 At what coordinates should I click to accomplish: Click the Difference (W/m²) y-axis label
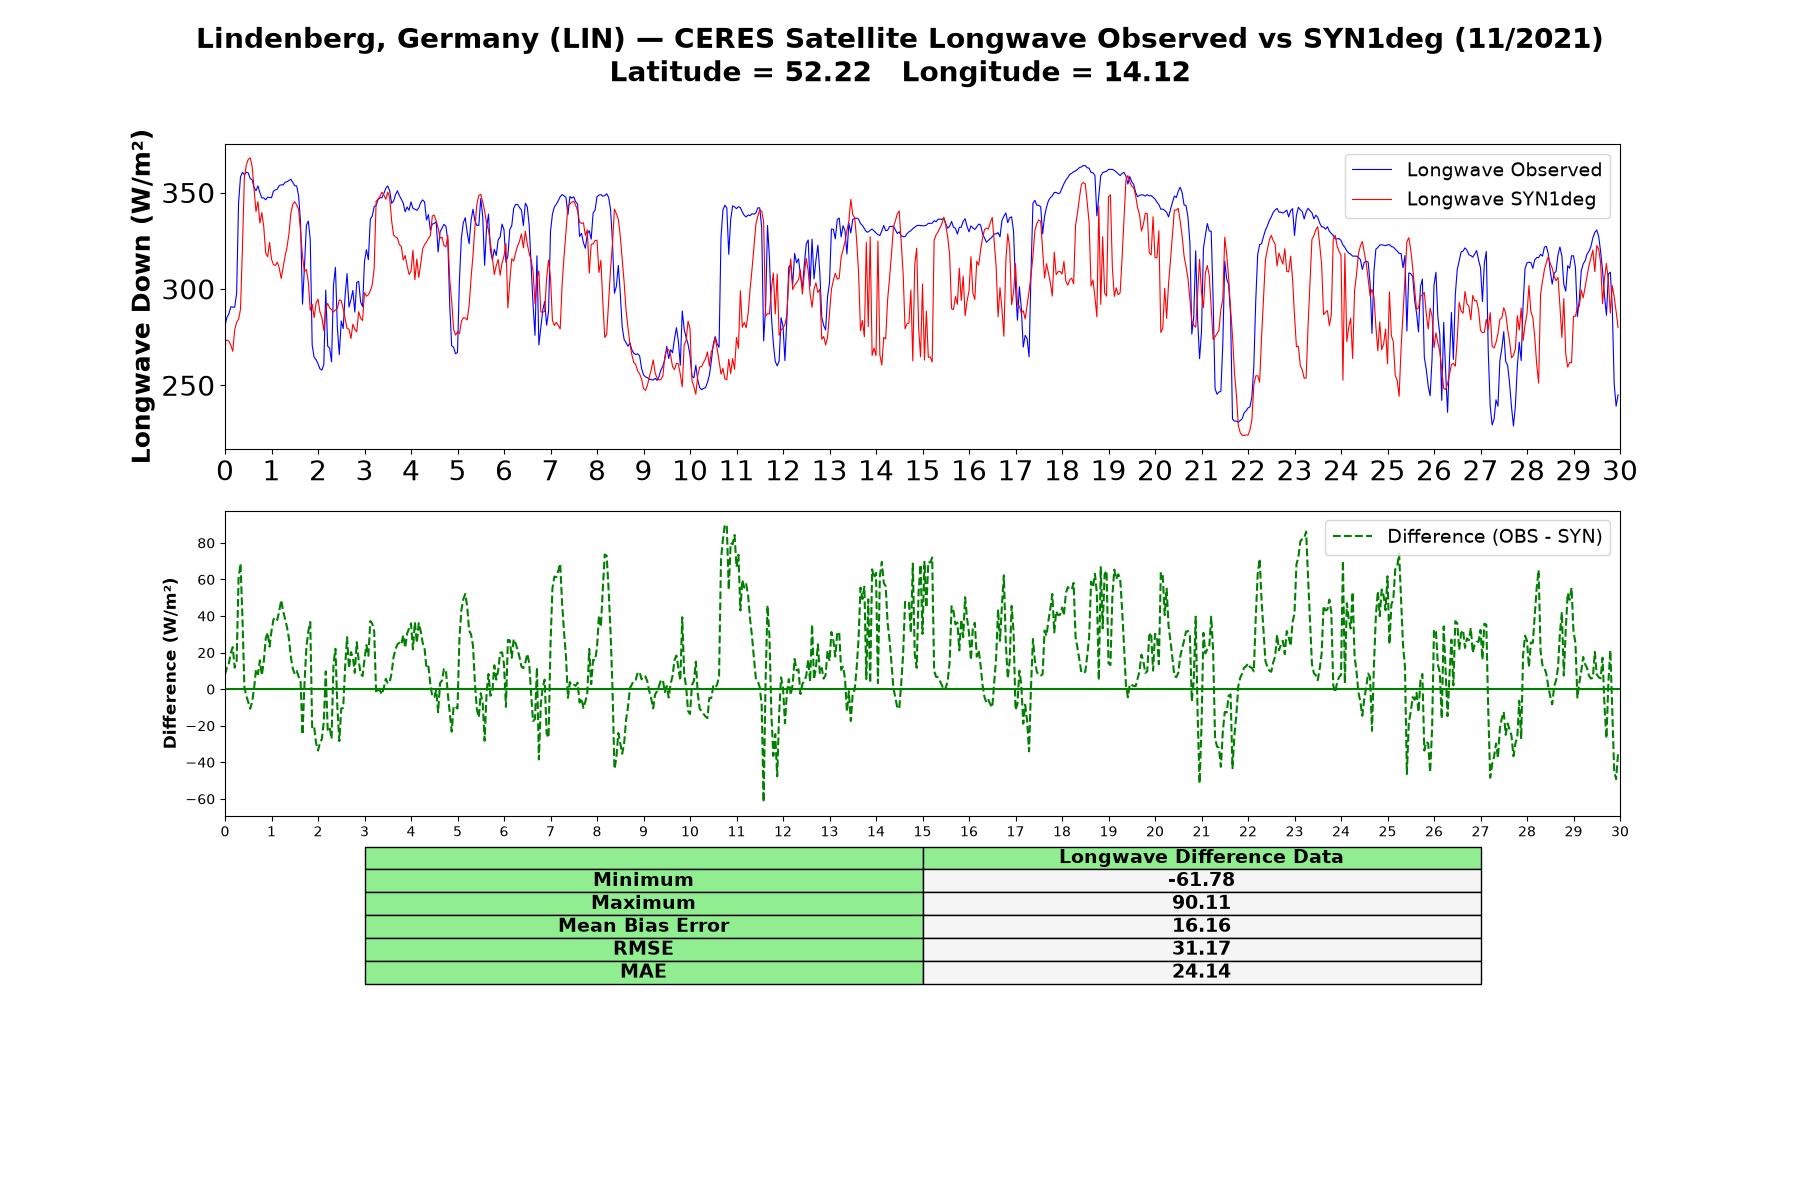[170, 663]
